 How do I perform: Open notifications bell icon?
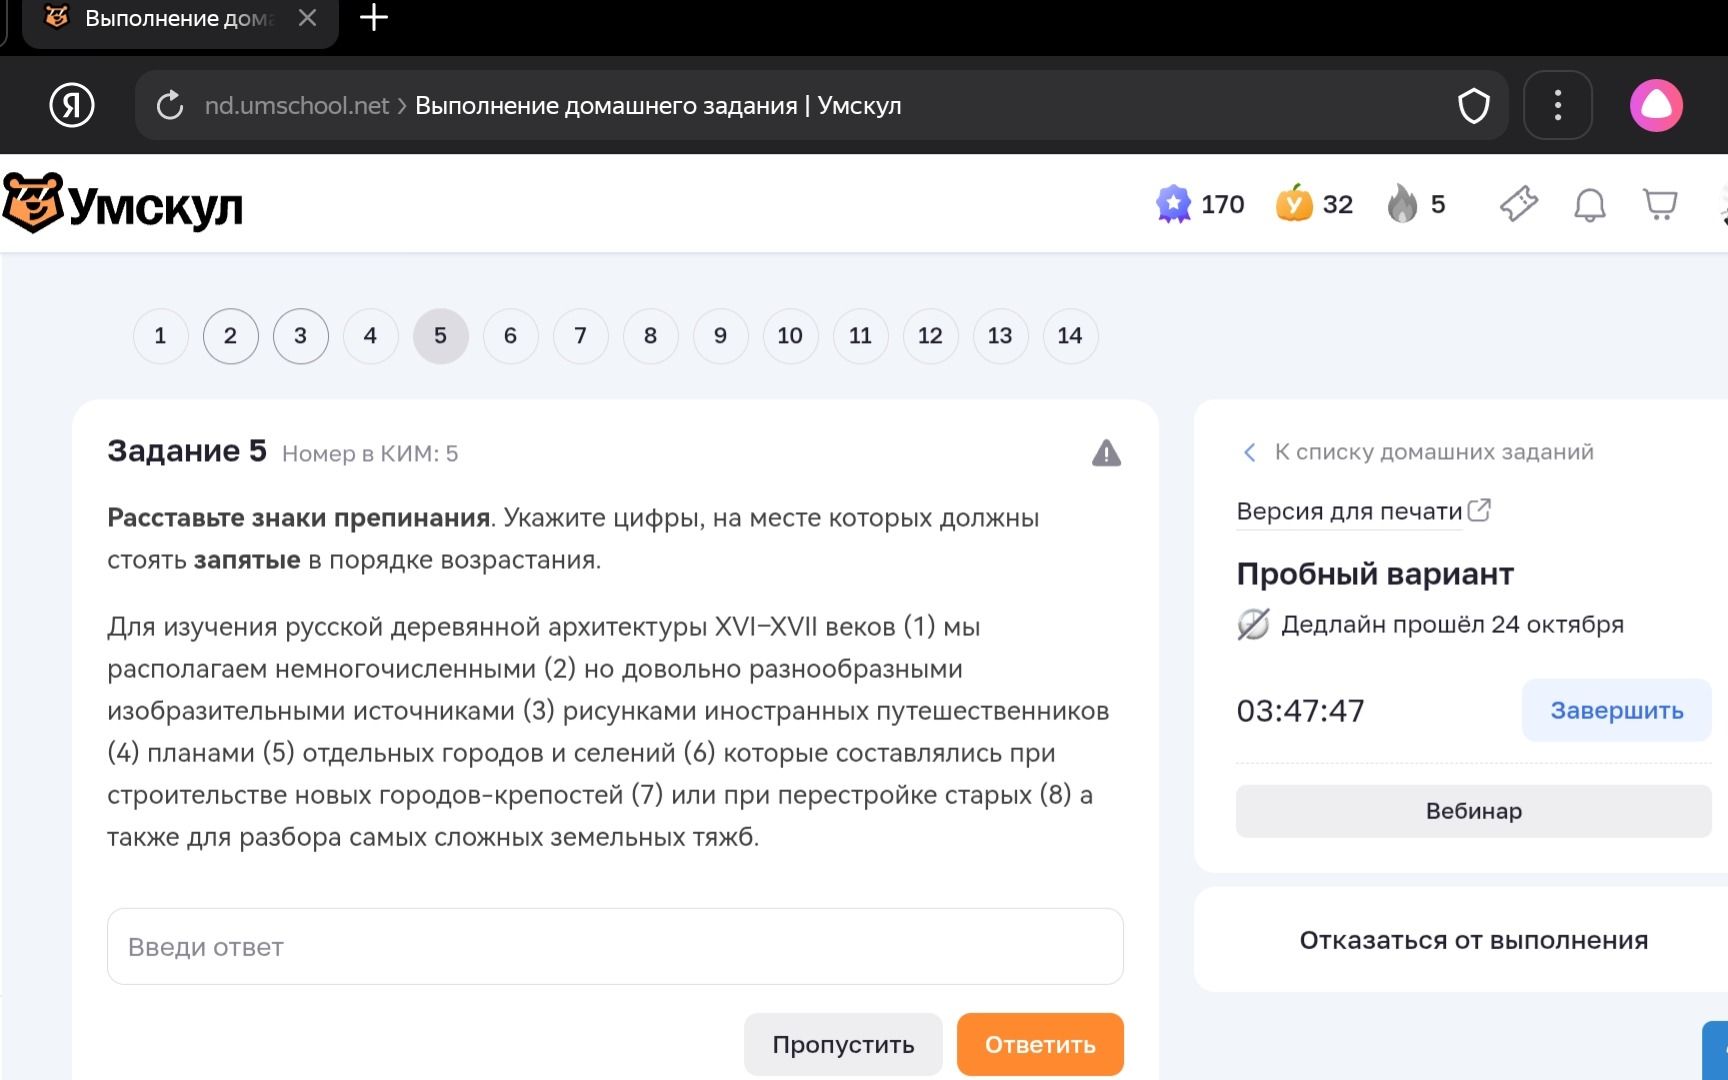(x=1589, y=204)
